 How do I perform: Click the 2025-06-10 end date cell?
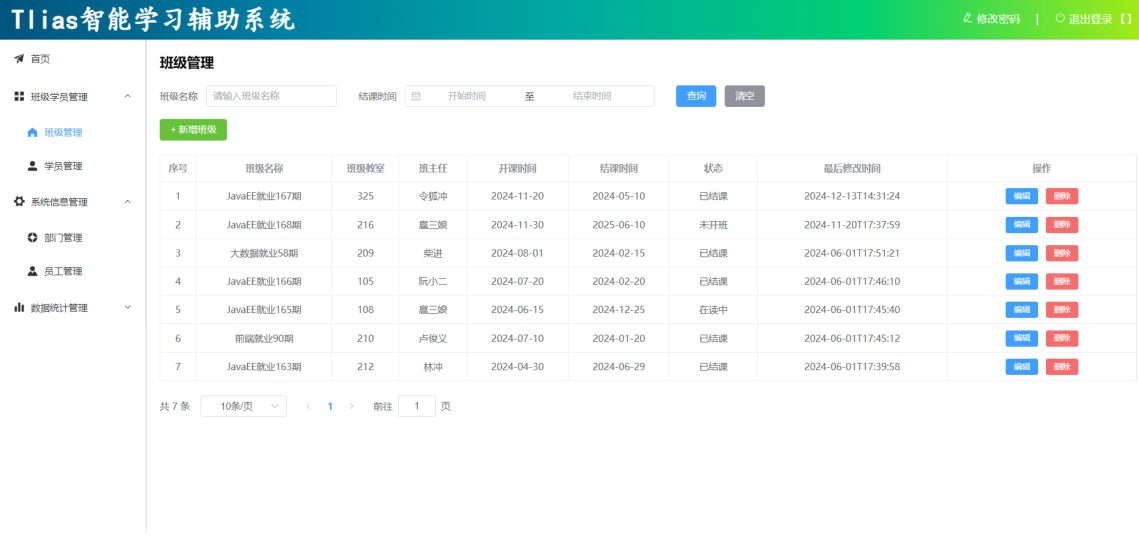(x=619, y=224)
